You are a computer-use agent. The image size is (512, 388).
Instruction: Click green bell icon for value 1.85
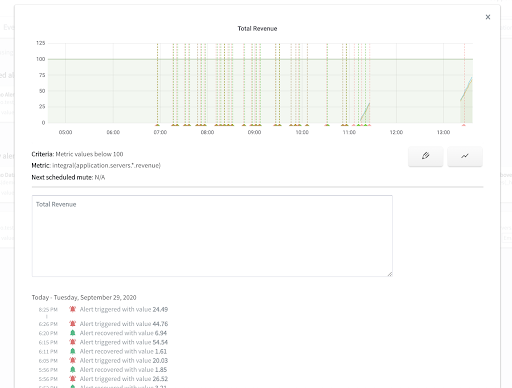(x=72, y=369)
